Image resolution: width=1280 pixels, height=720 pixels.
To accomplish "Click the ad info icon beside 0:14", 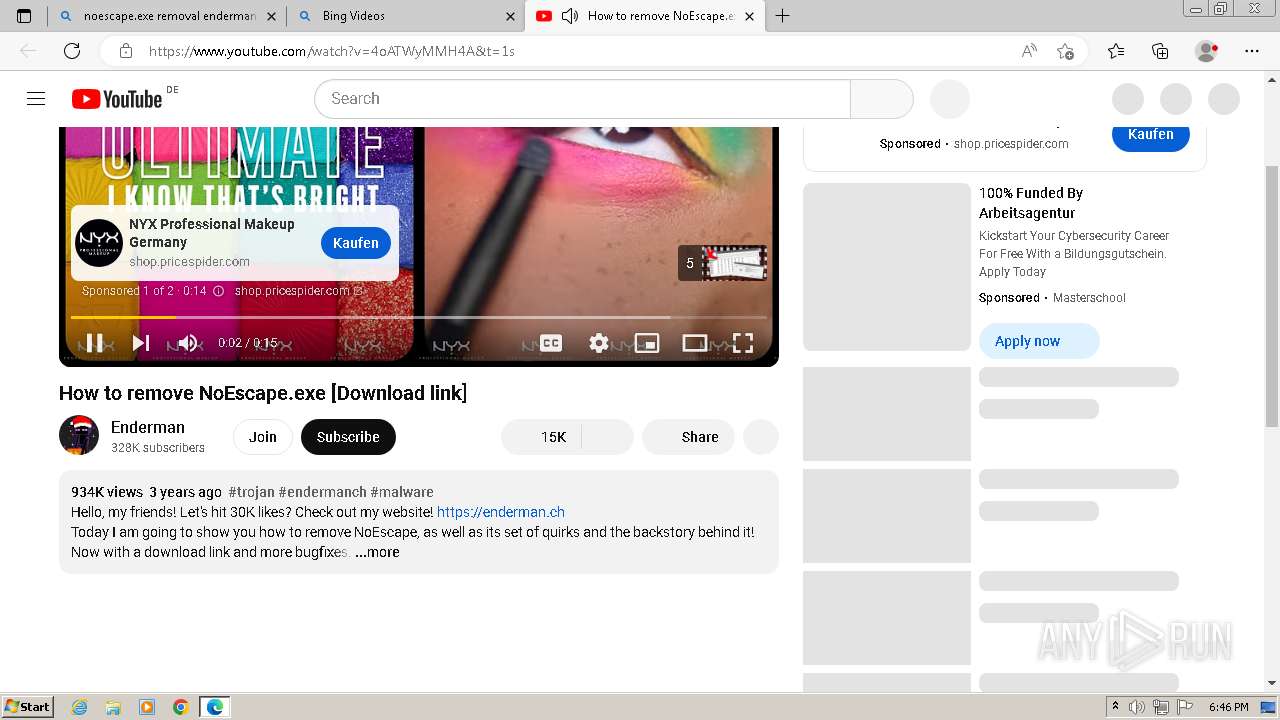I will point(218,291).
